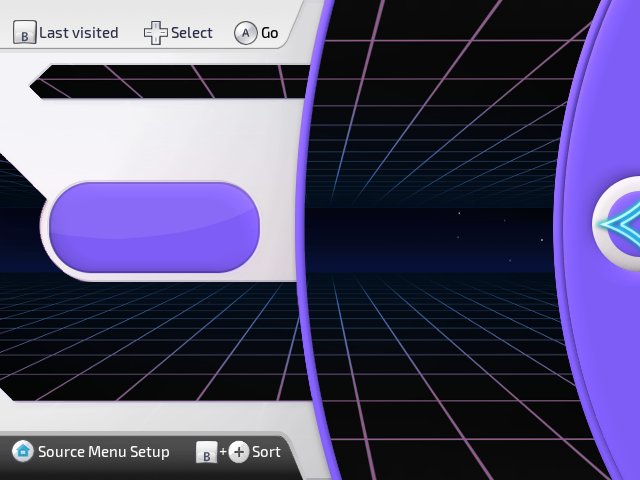Click the blue home icon

click(22, 451)
